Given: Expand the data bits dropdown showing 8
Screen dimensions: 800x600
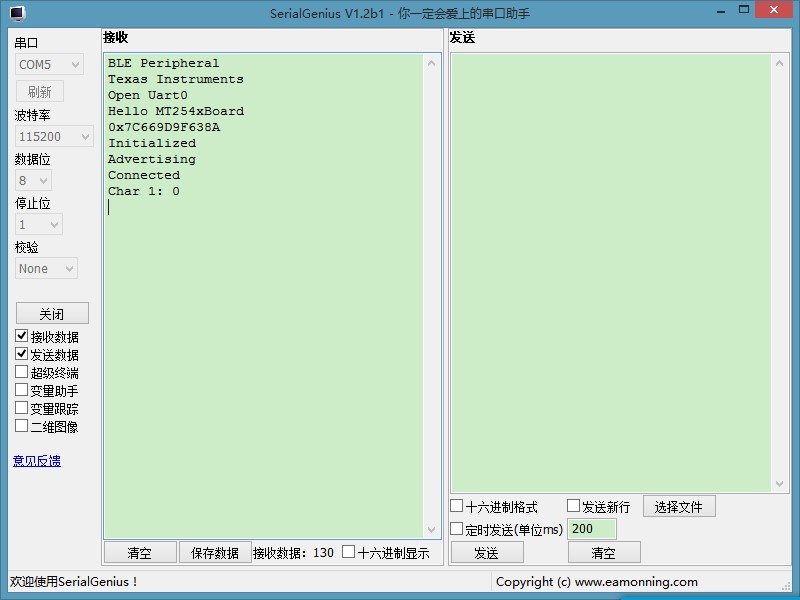Looking at the screenshot, I should pos(33,181).
